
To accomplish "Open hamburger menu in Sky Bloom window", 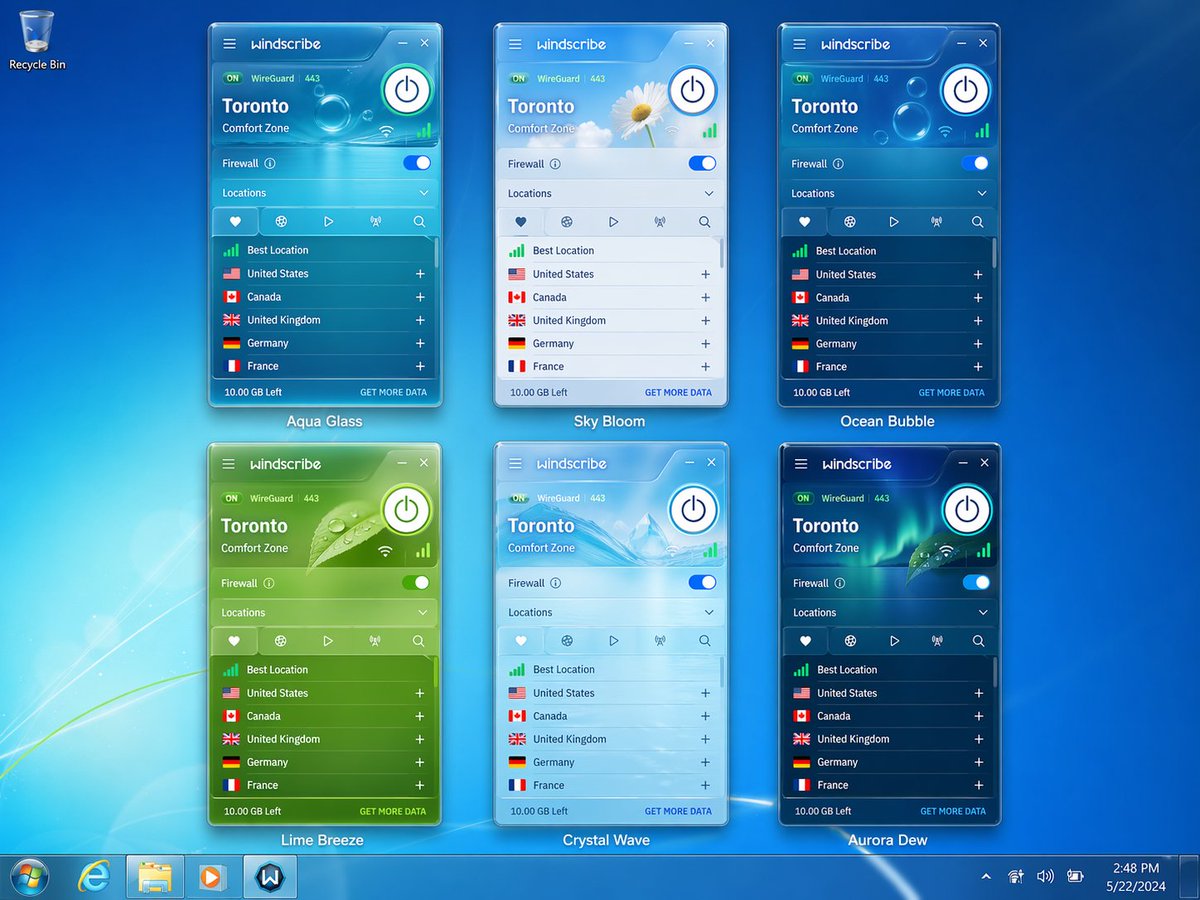I will click(x=515, y=45).
